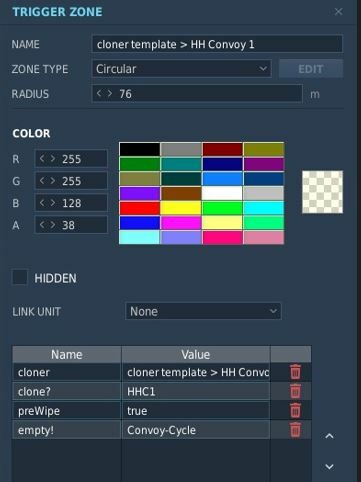Pick the bright green color swatch
This screenshot has height=482, width=361.
(x=222, y=208)
